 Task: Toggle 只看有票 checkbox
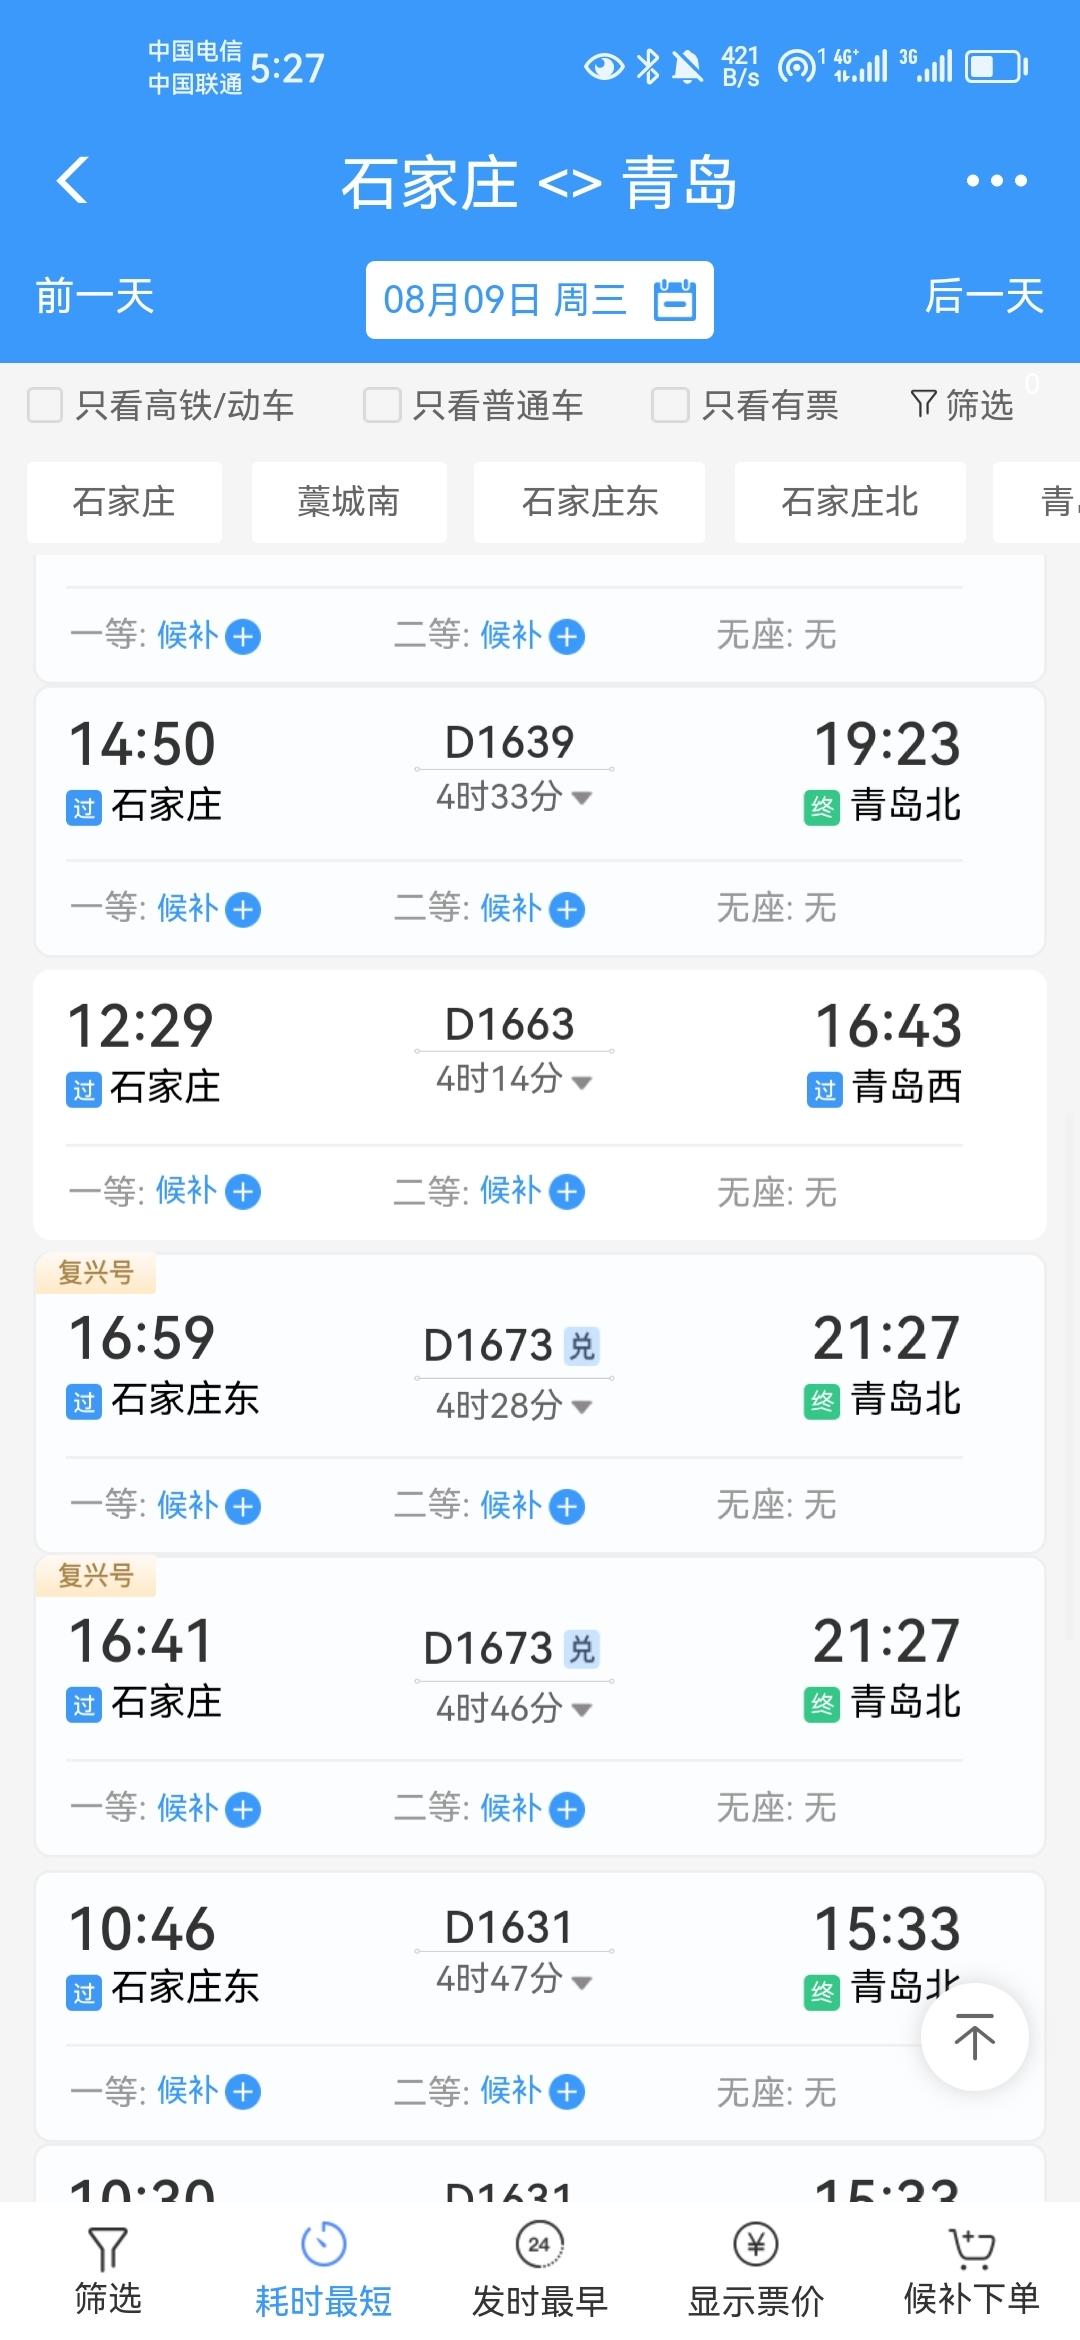coord(670,405)
